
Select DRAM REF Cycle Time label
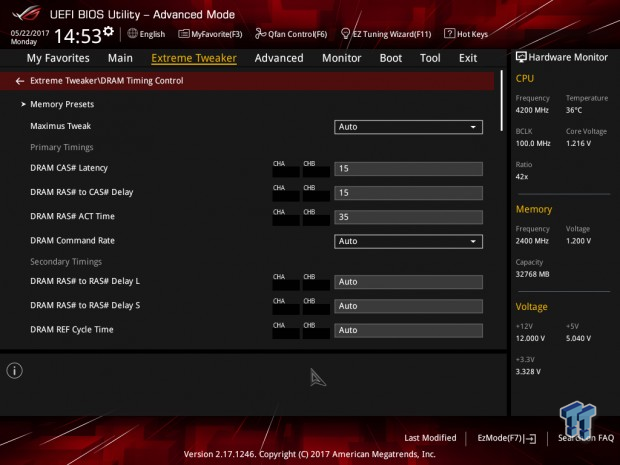(72, 329)
